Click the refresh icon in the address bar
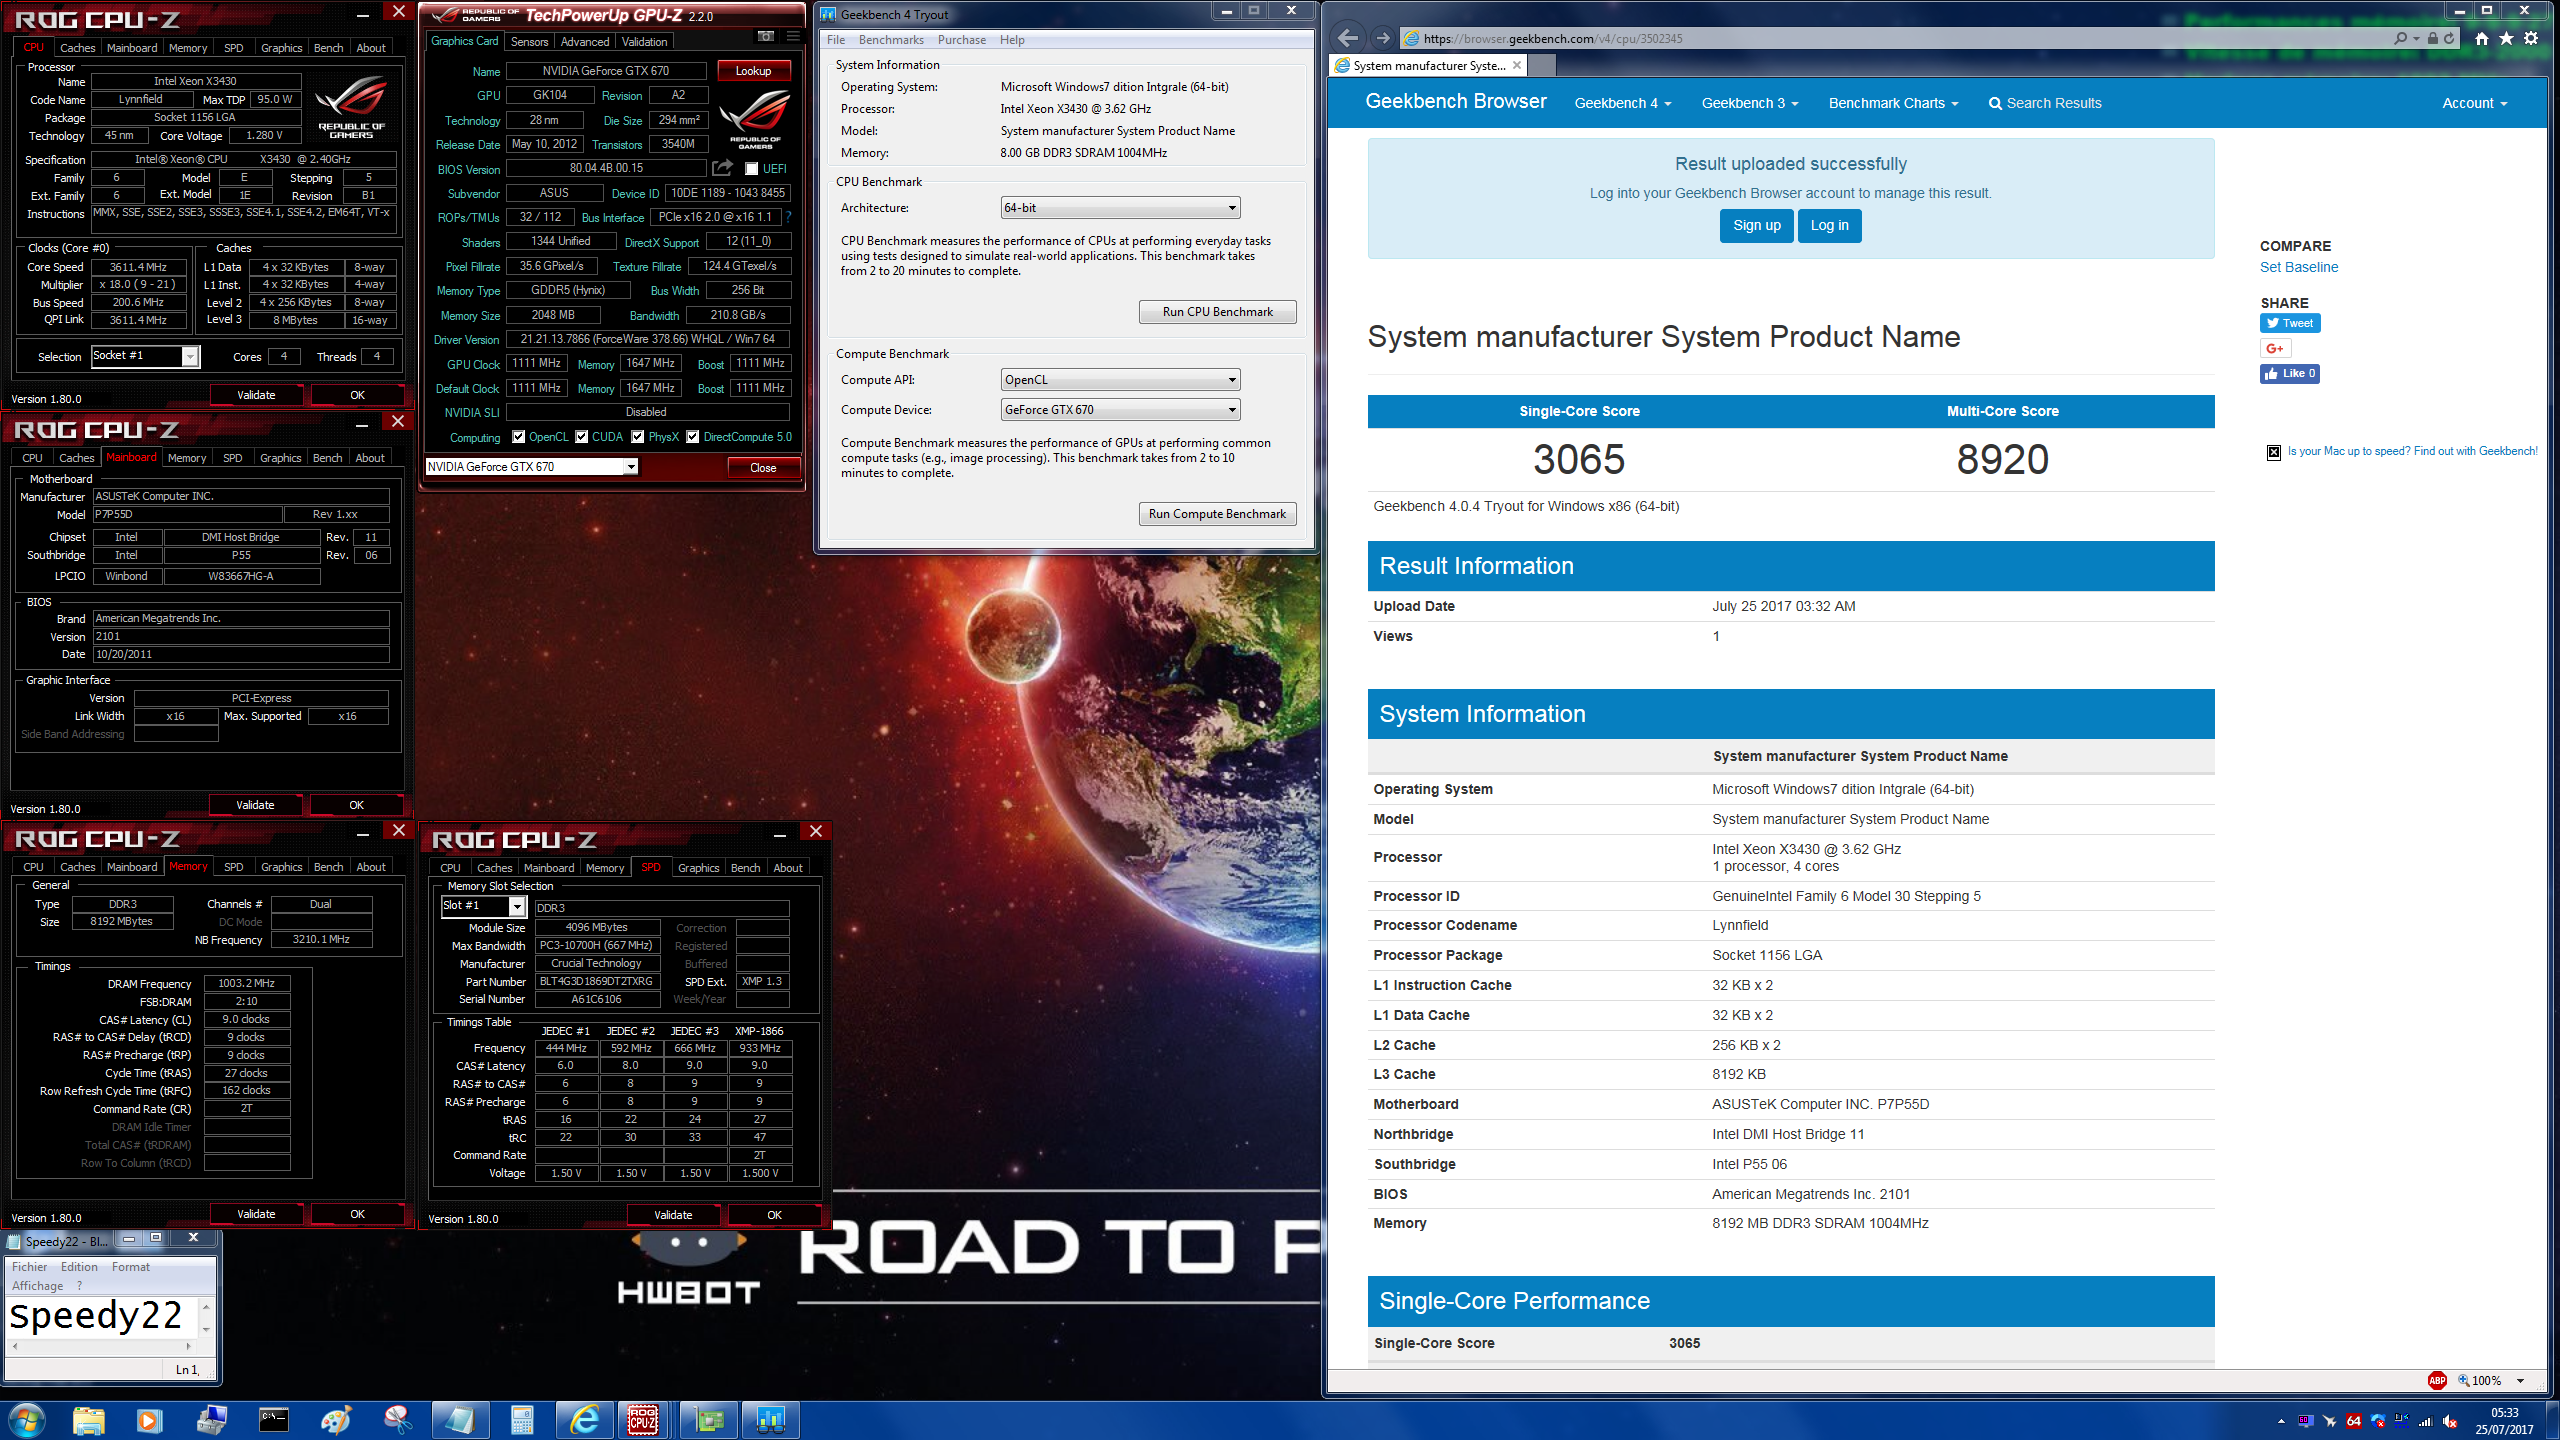 point(2449,38)
